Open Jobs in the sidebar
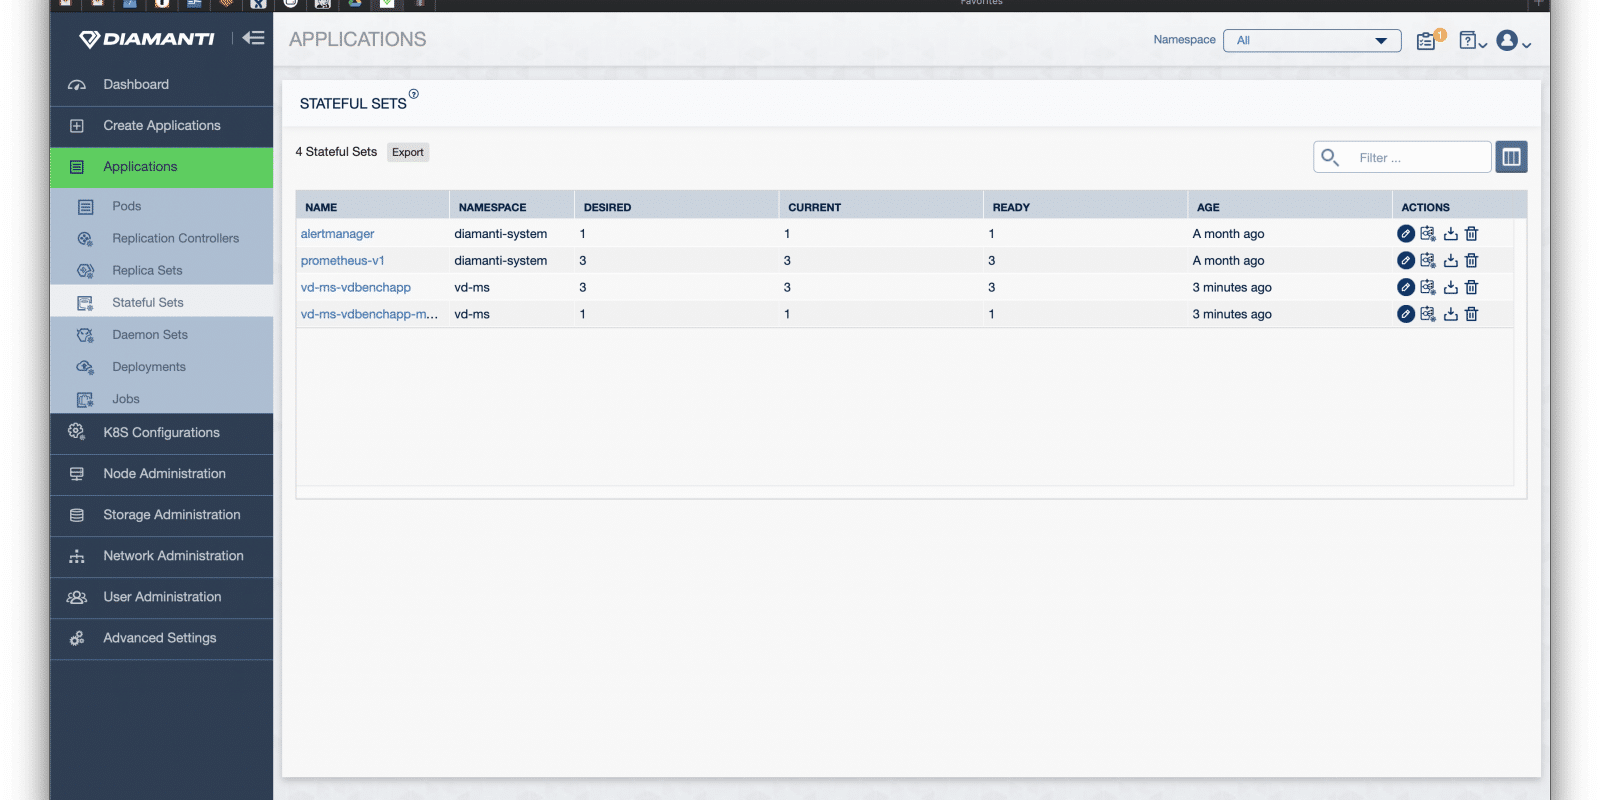The image size is (1600, 800). (161, 398)
